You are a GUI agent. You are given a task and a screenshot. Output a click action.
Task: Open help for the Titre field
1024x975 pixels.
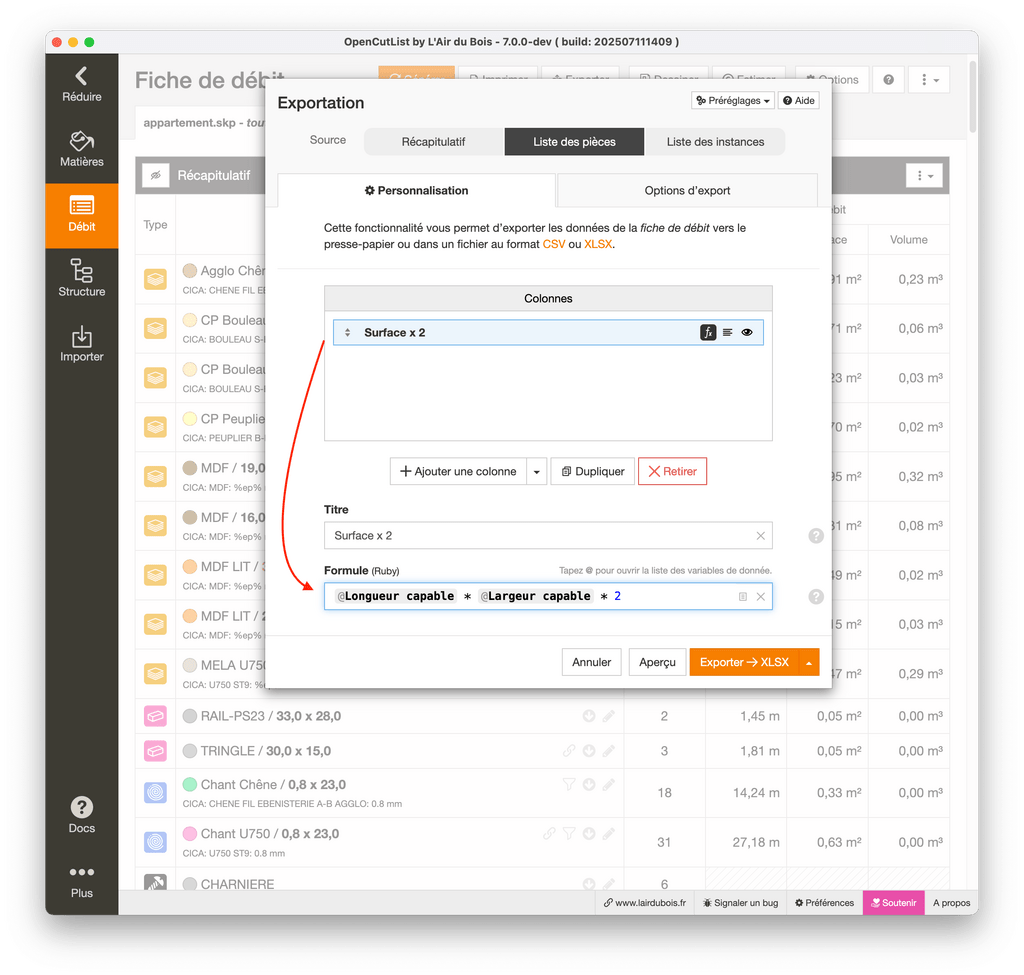(816, 535)
